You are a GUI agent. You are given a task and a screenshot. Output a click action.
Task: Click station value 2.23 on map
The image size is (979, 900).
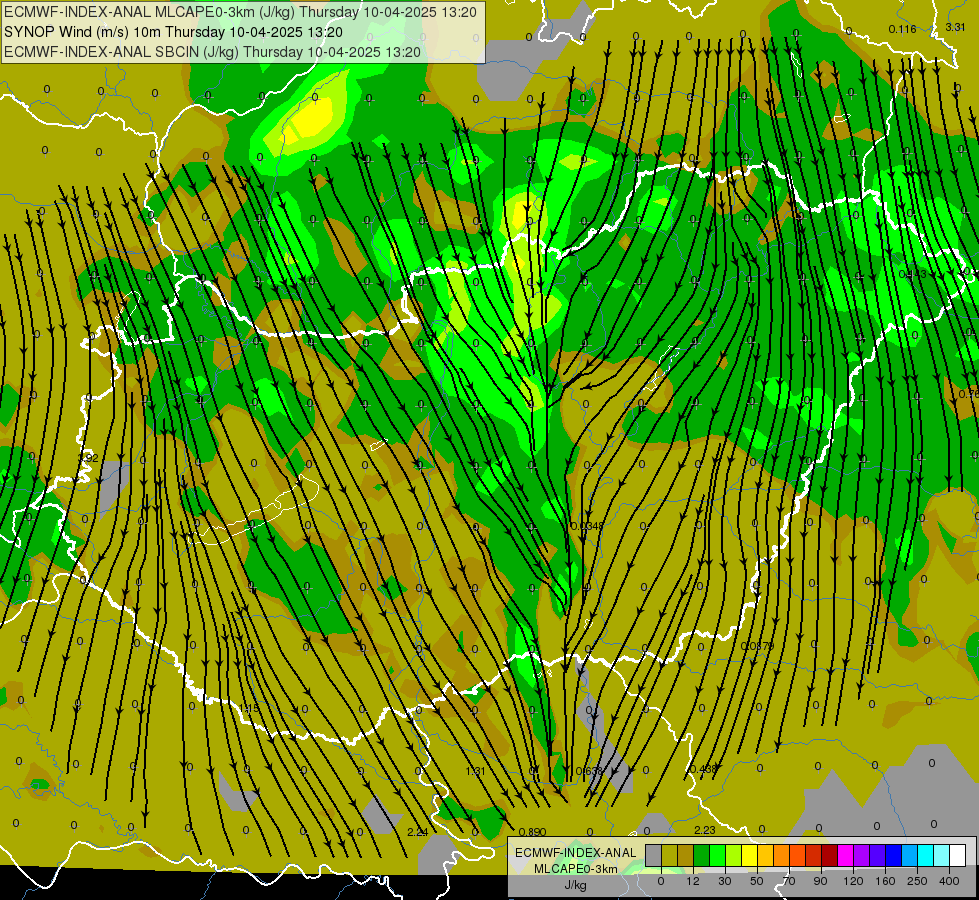705,830
